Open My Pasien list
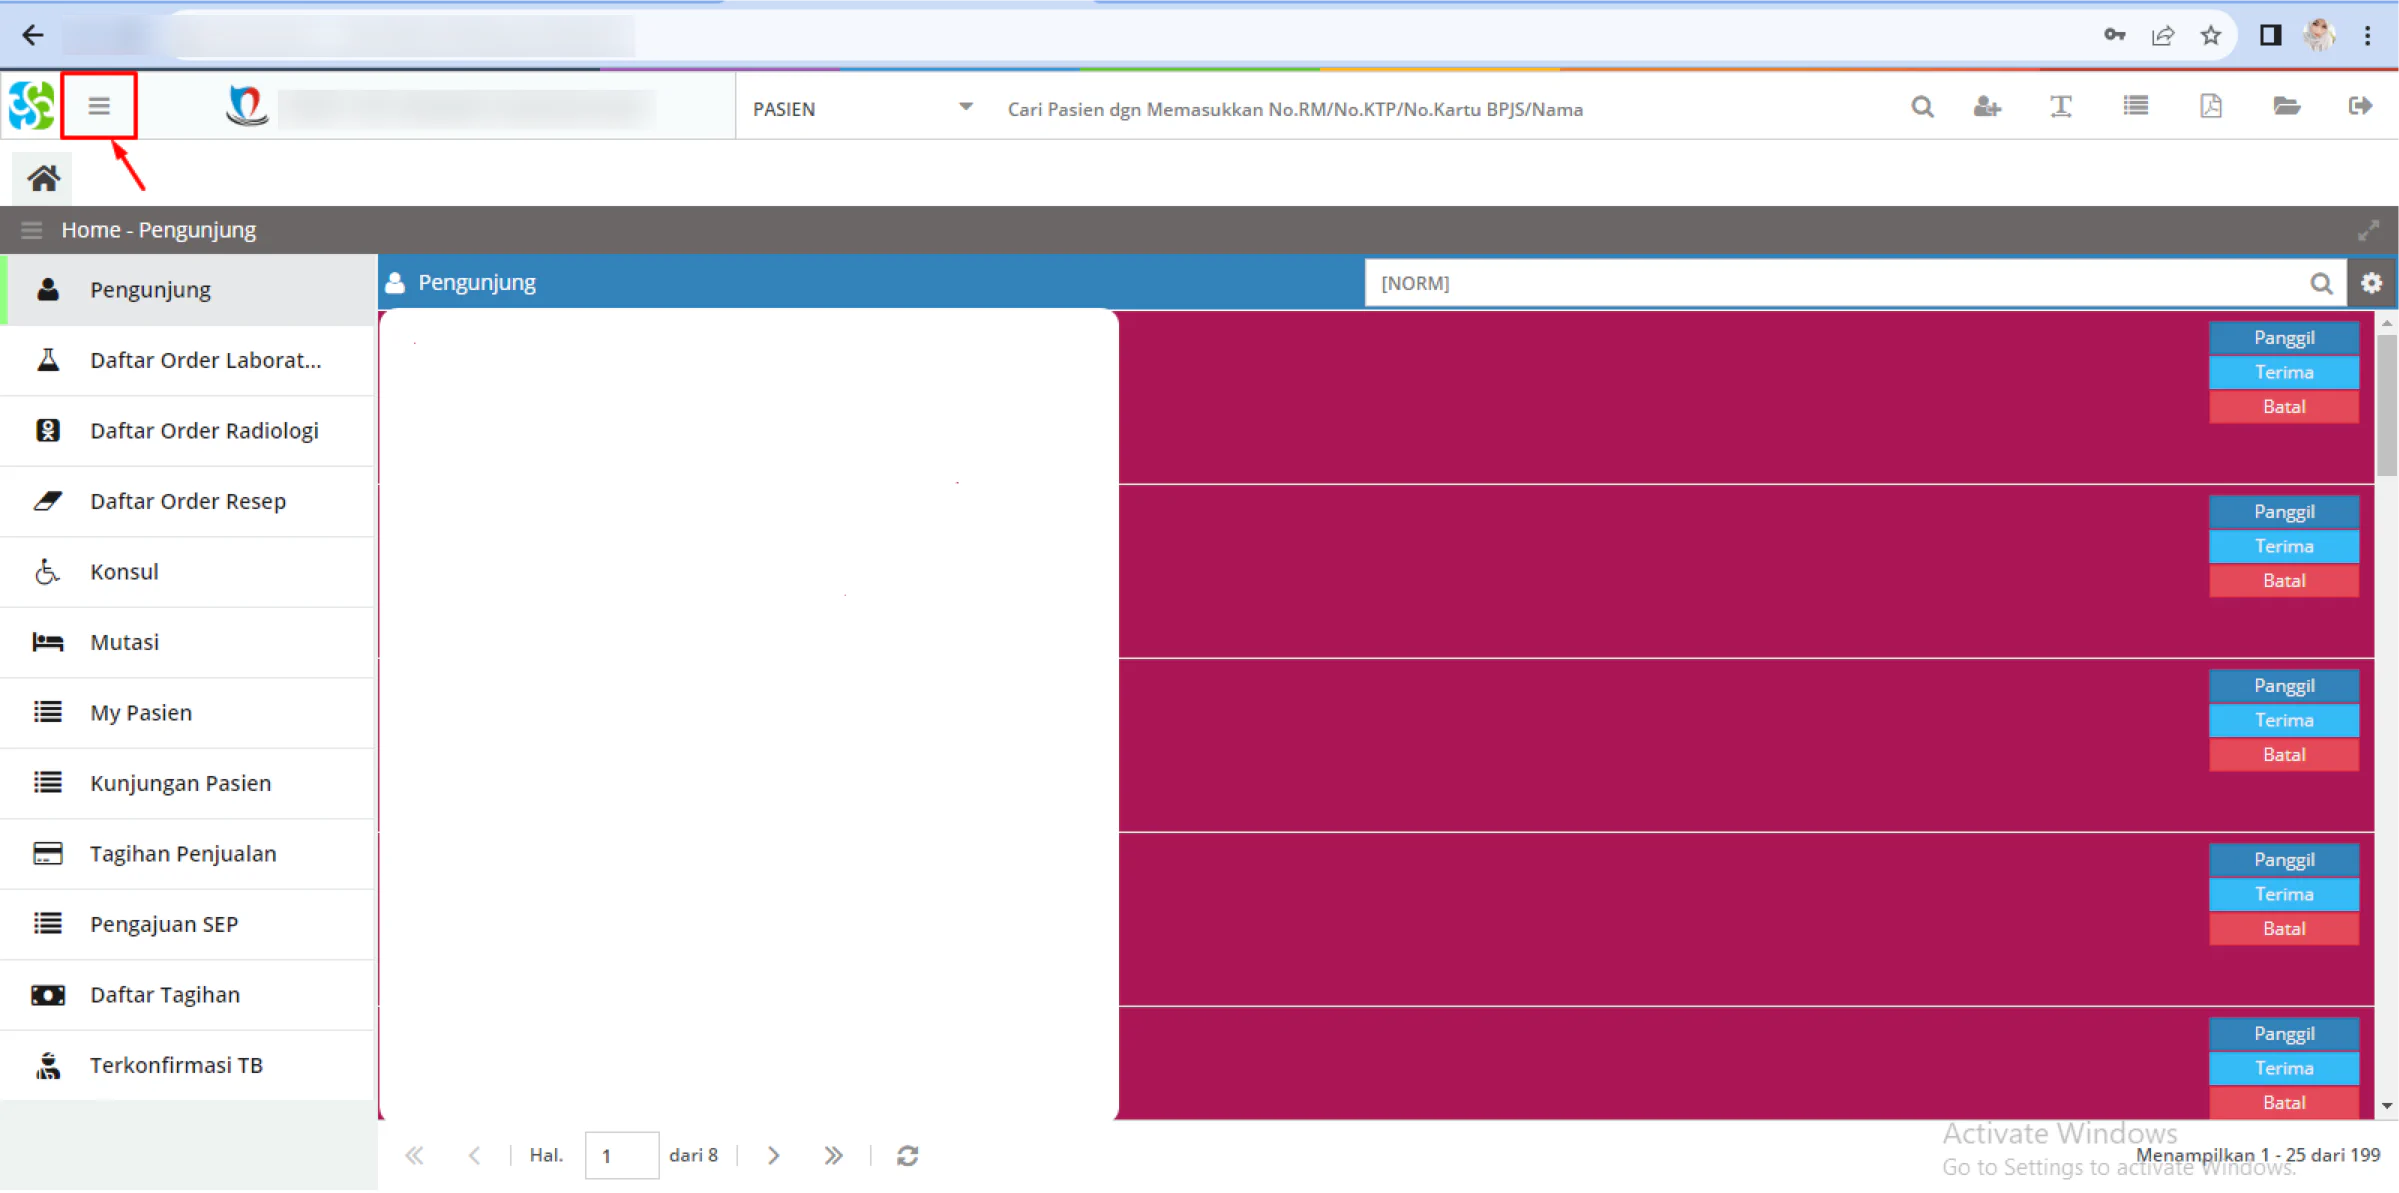The image size is (2399, 1193). (x=188, y=713)
